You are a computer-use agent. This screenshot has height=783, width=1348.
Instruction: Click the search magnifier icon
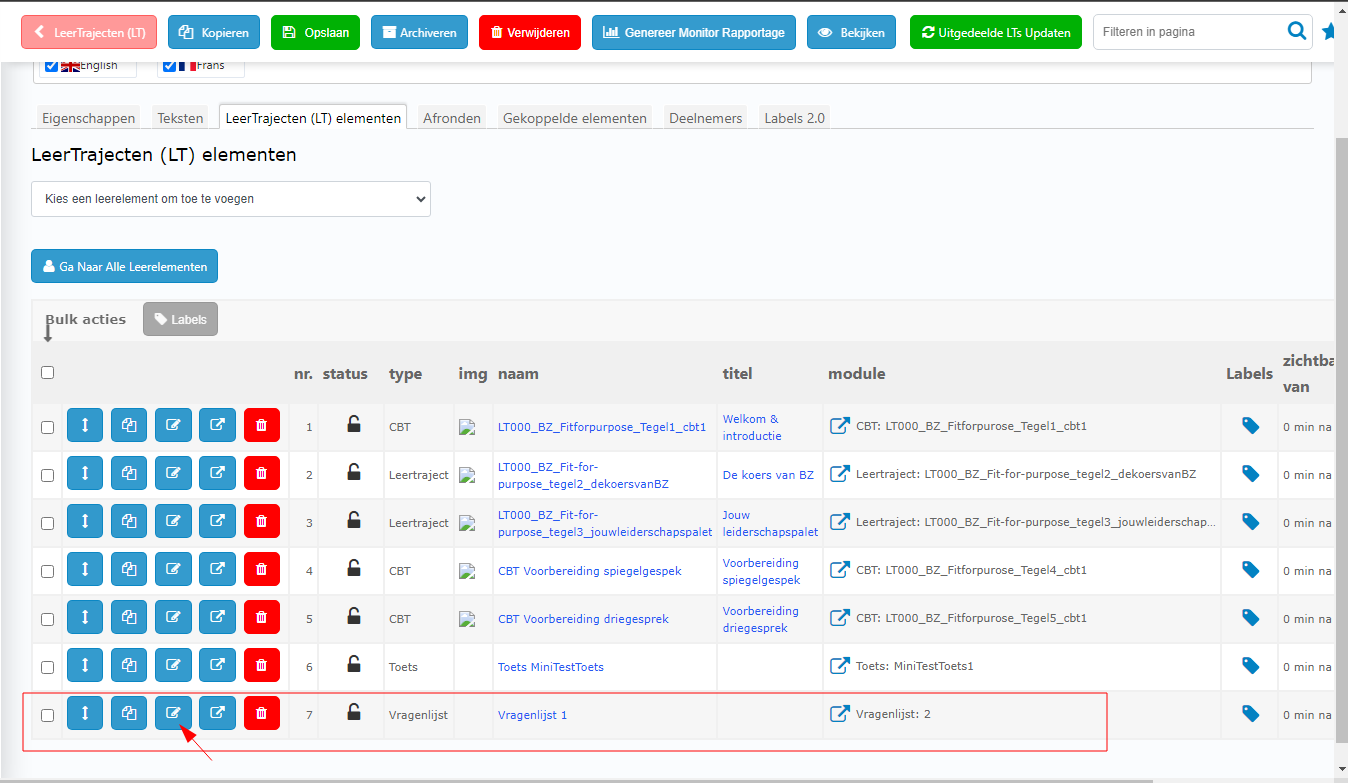[1297, 32]
